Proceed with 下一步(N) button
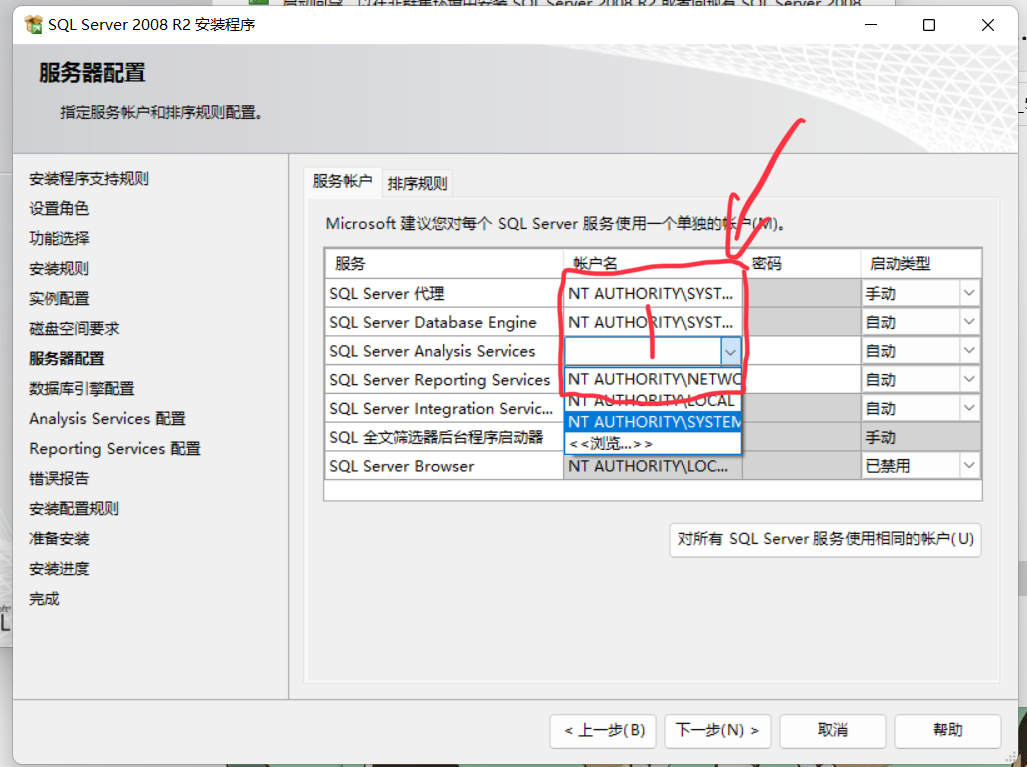 click(718, 730)
